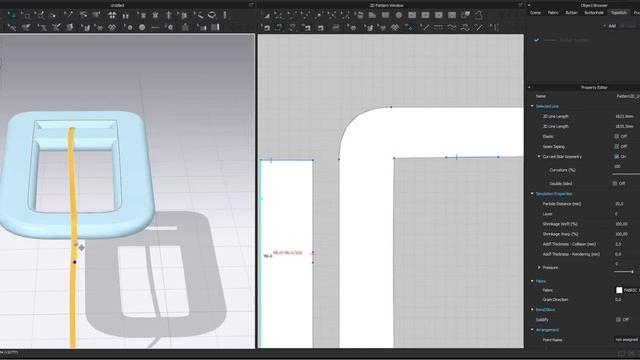Select the Buttonhole line tool in 3D toolbar
Image resolution: width=640 pixels, height=360 pixels.
click(155, 27)
